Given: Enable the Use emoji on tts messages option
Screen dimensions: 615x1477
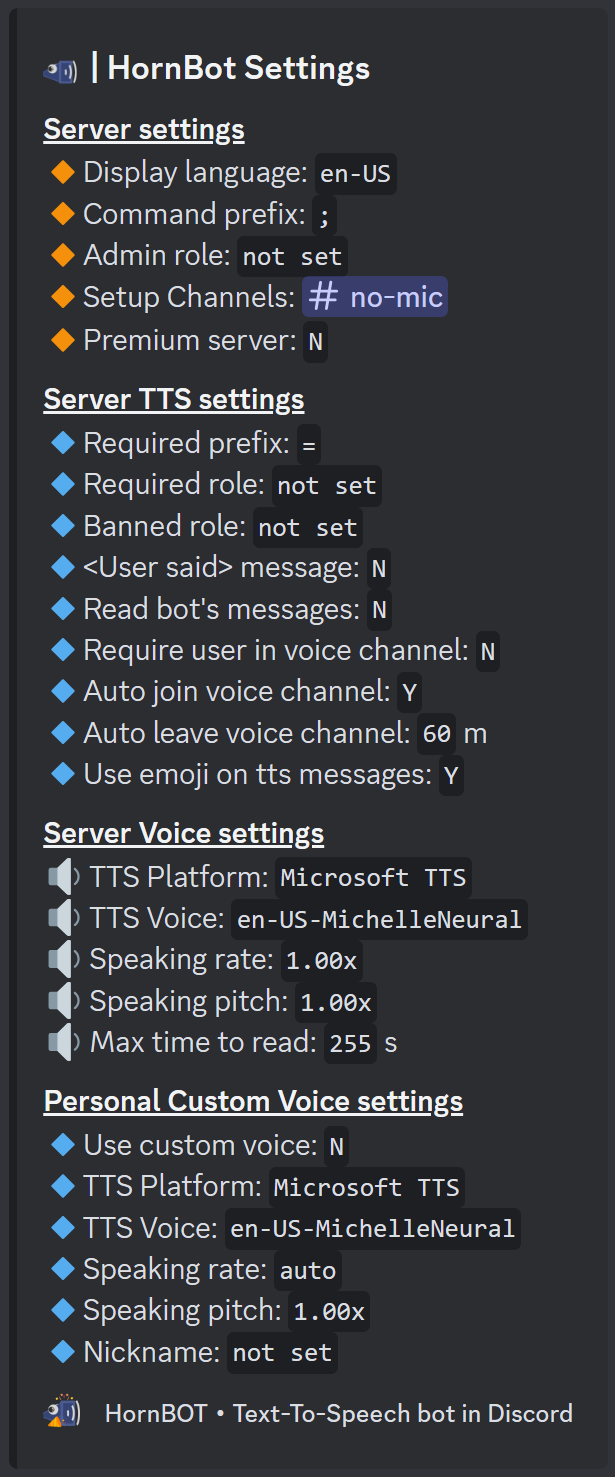Looking at the screenshot, I should click(450, 774).
